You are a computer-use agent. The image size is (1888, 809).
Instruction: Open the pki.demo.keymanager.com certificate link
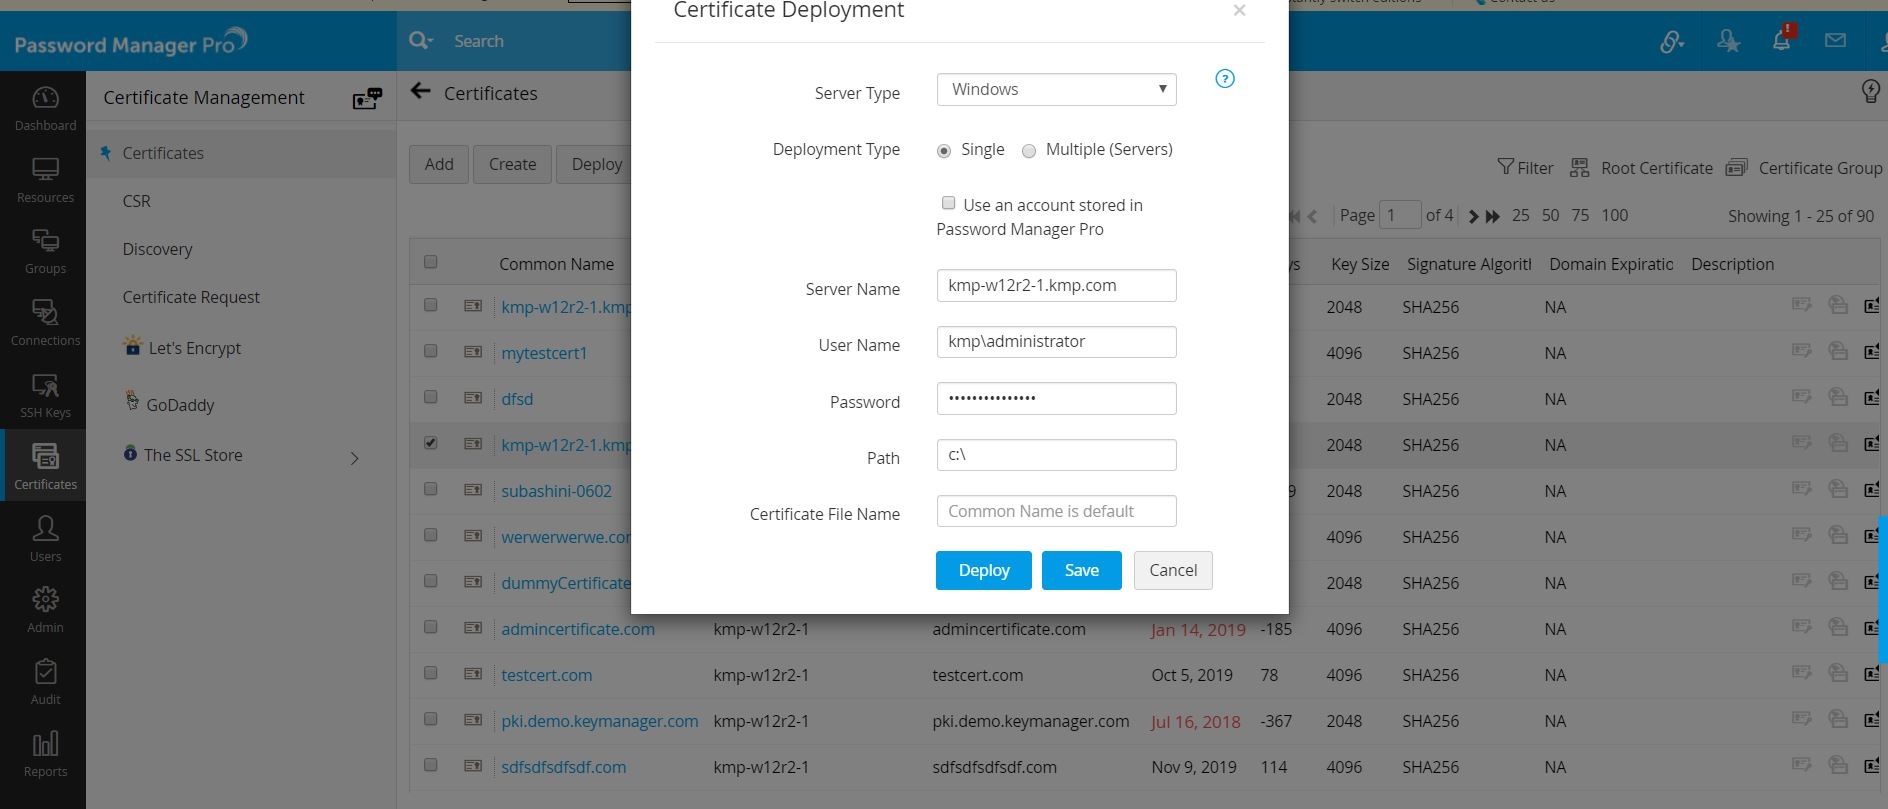click(600, 721)
